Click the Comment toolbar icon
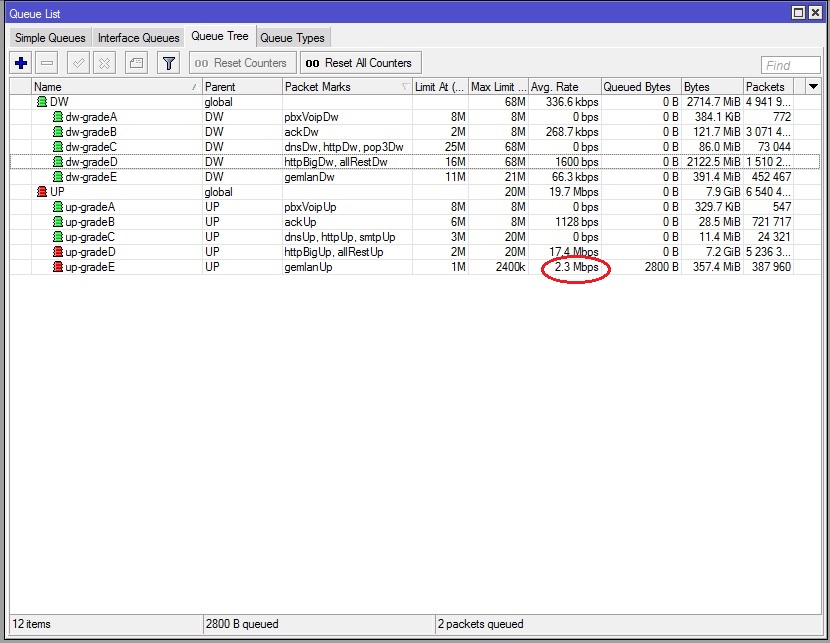Image resolution: width=830 pixels, height=643 pixels. (136, 64)
